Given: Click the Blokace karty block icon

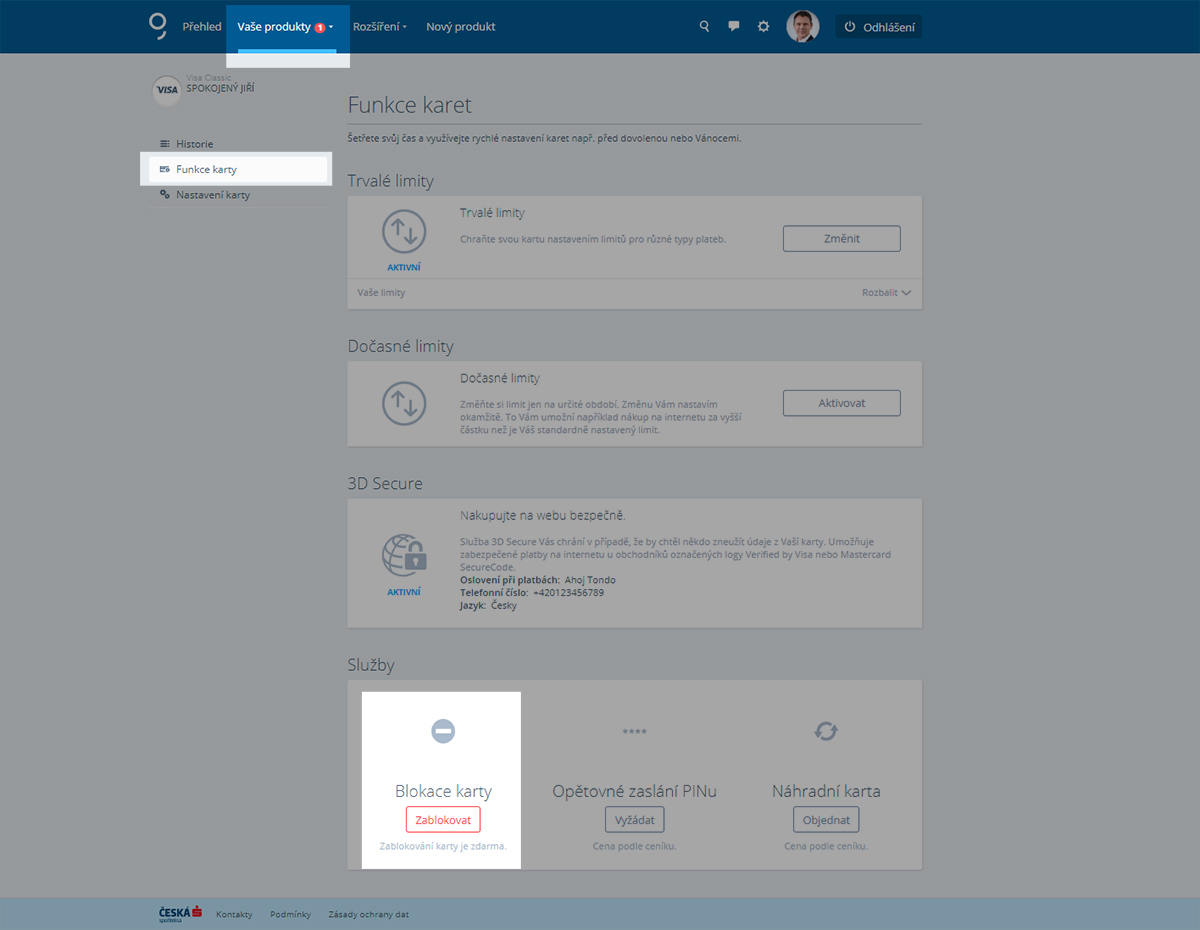Looking at the screenshot, I should tap(443, 732).
